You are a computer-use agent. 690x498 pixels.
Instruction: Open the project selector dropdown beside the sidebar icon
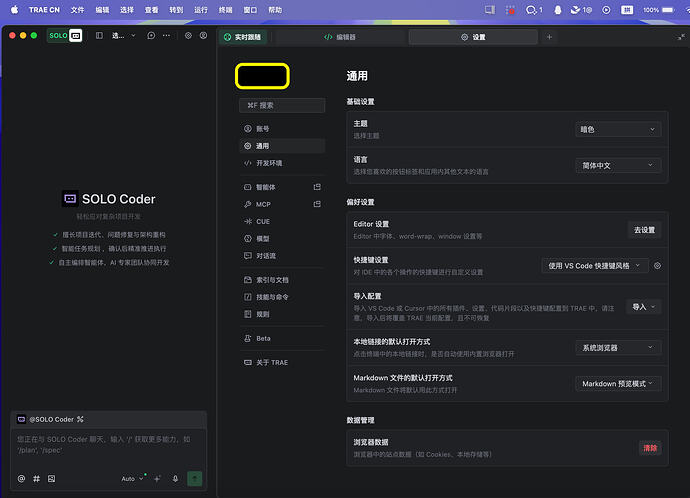[x=124, y=36]
